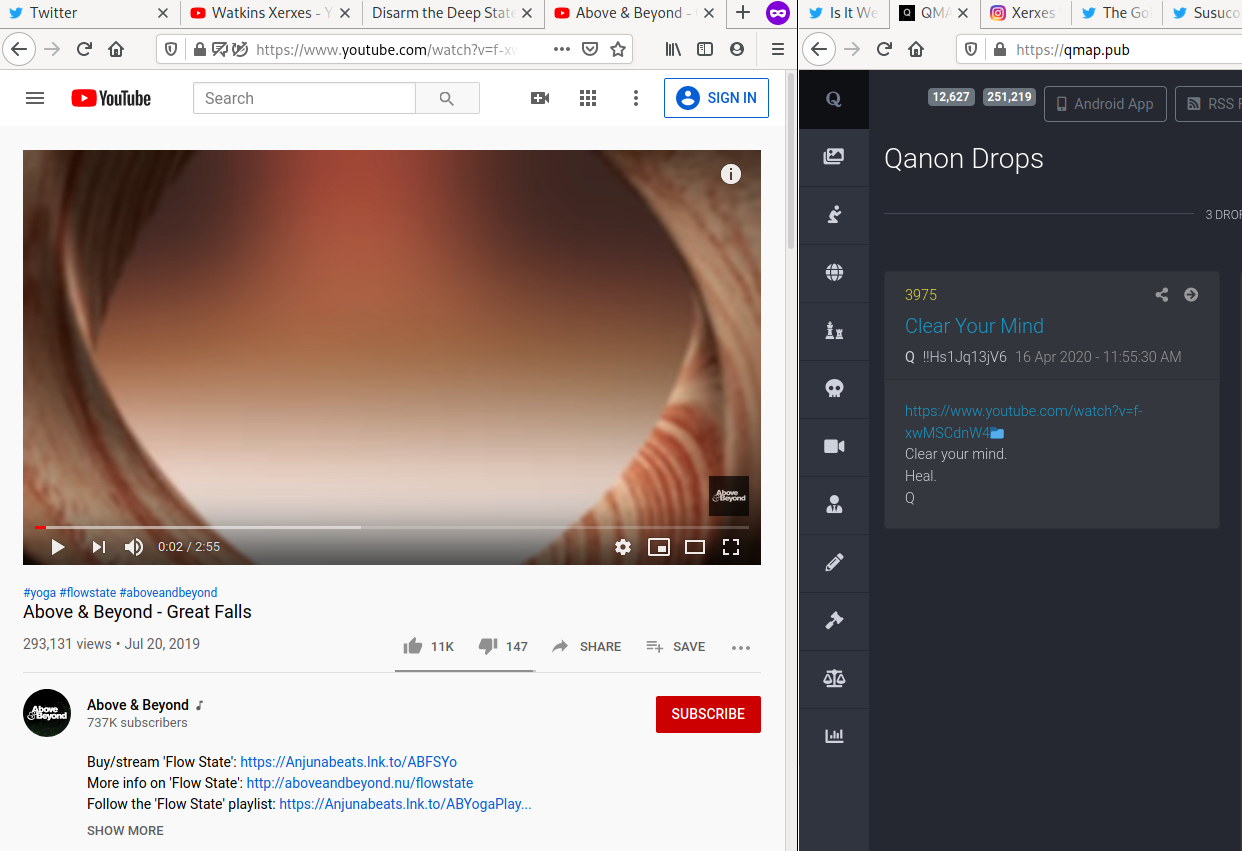
Task: Switch to the Twitter tab
Action: point(90,13)
